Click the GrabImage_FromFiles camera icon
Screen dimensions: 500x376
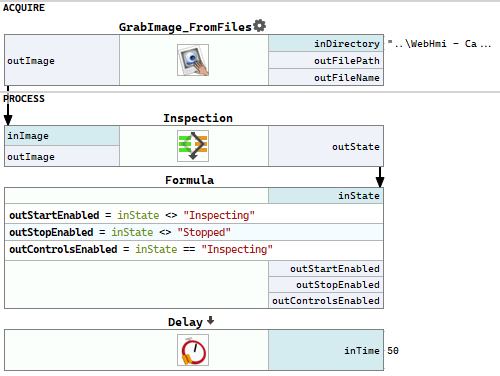pos(193,60)
